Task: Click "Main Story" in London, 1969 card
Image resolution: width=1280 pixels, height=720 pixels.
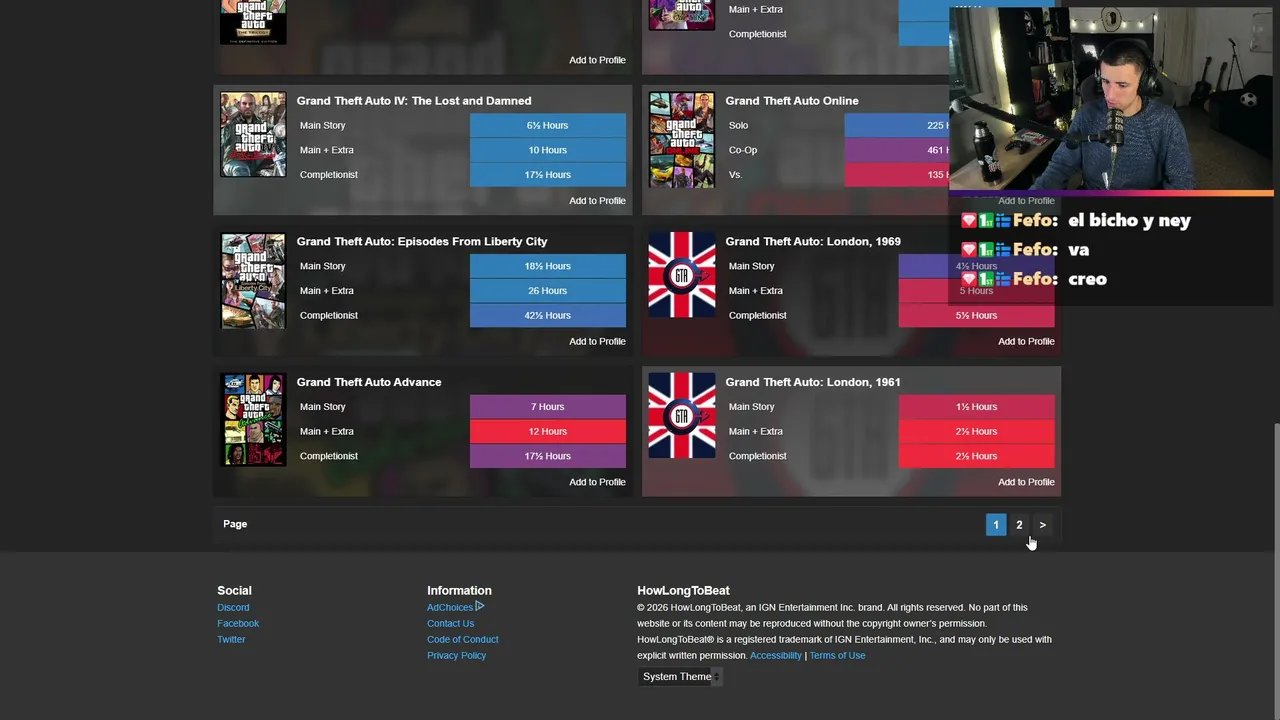Action: coord(751,267)
